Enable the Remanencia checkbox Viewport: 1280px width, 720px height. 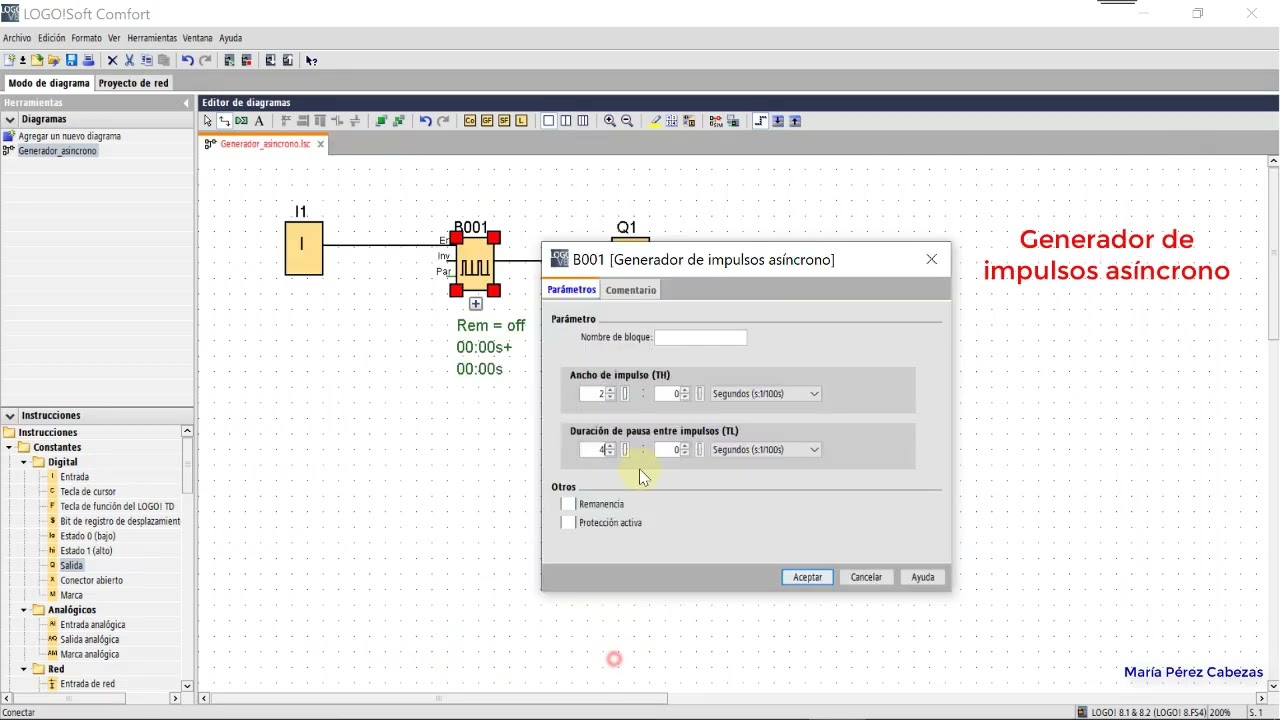pyautogui.click(x=568, y=504)
